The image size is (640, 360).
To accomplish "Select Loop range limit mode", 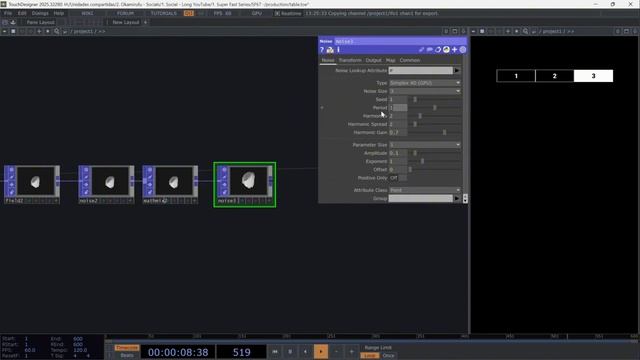I will [370, 356].
